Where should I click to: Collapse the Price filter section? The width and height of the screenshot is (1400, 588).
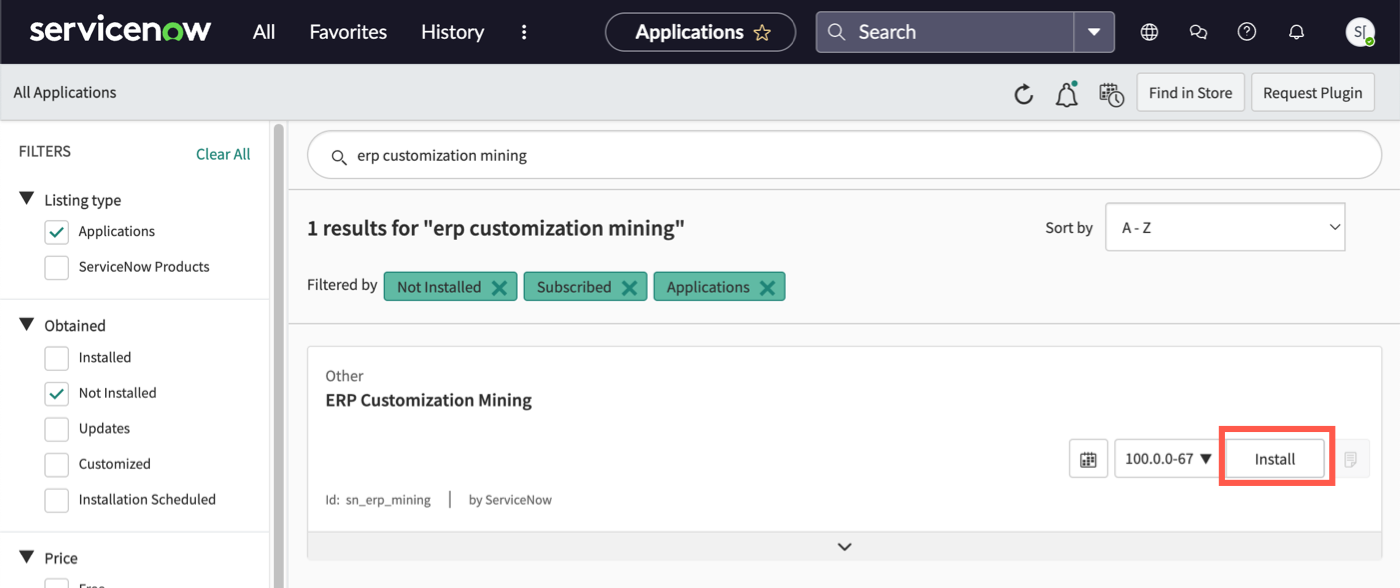[27, 557]
